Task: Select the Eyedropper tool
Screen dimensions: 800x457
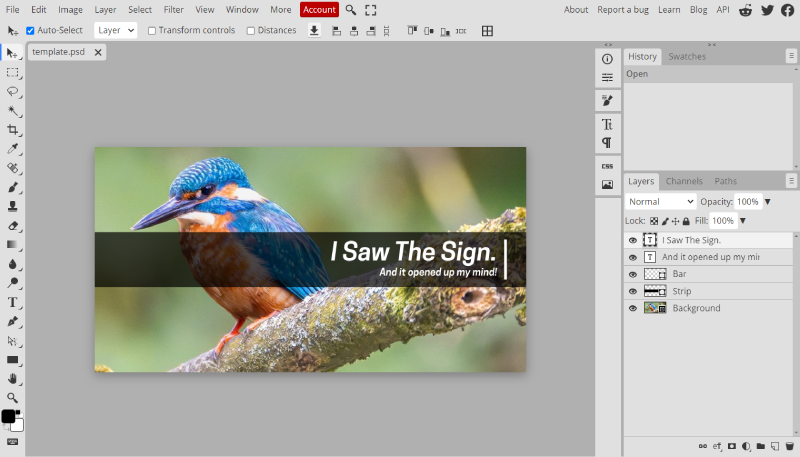Action: [12, 149]
